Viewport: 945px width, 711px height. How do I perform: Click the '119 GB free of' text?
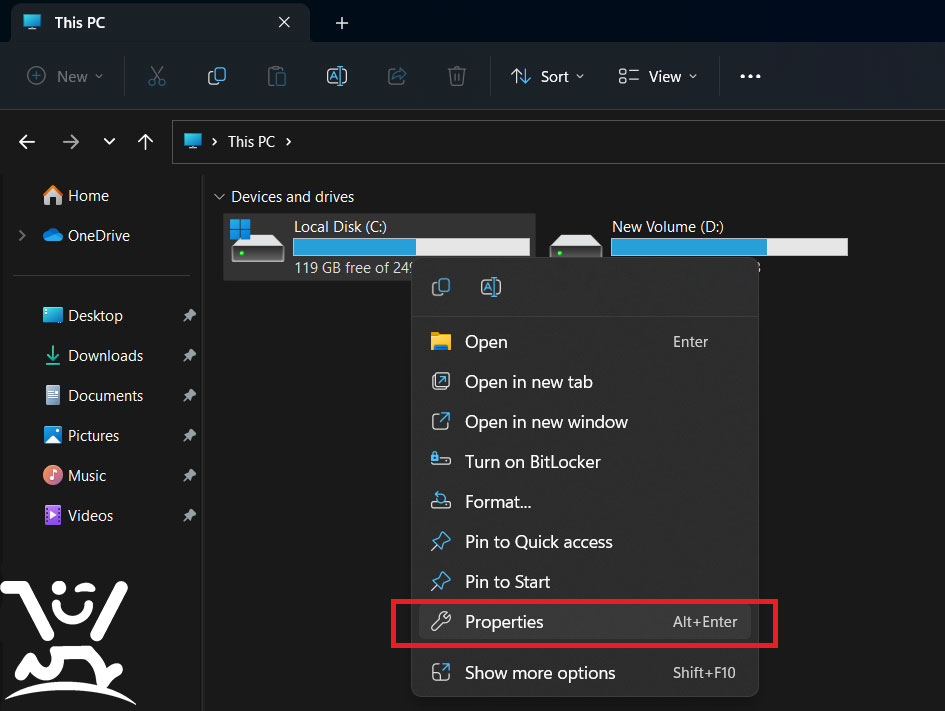(342, 268)
